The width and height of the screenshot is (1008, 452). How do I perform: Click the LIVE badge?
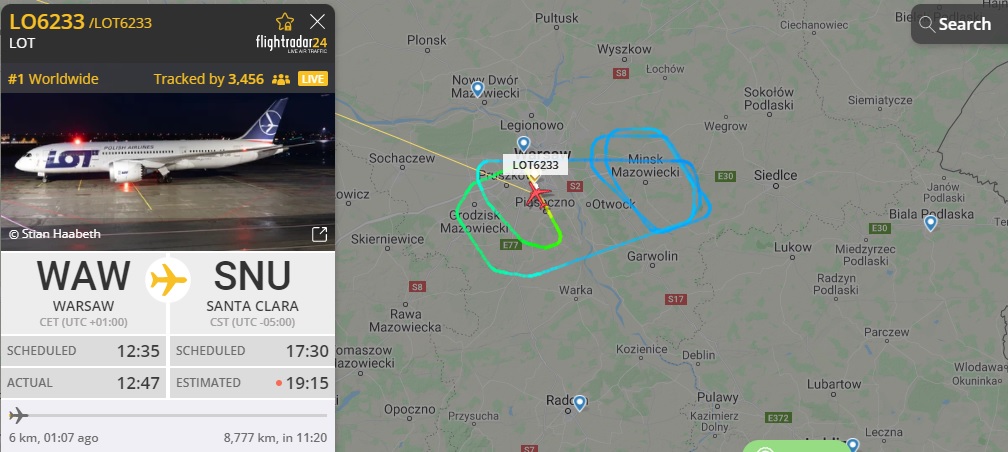click(x=313, y=79)
